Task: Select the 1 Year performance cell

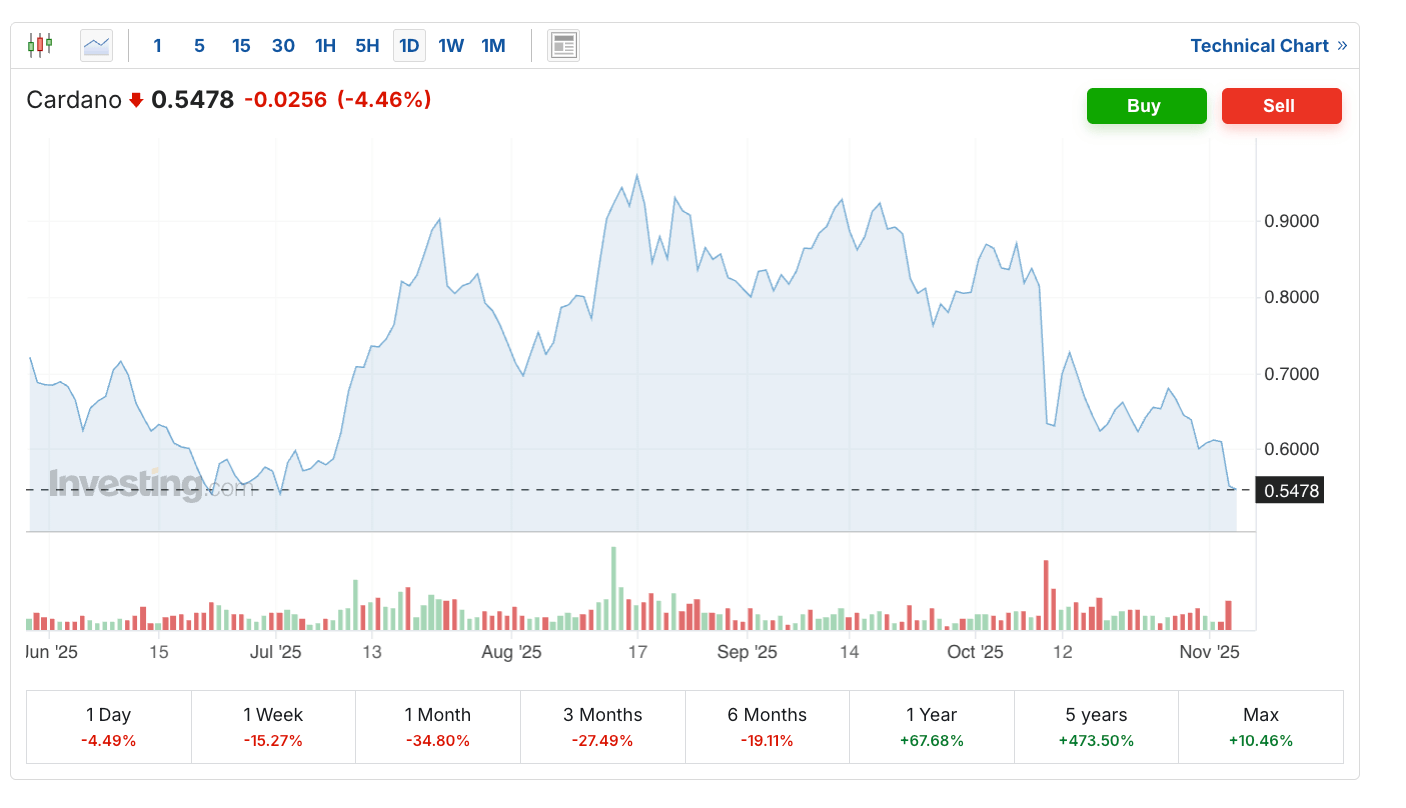Action: 931,726
